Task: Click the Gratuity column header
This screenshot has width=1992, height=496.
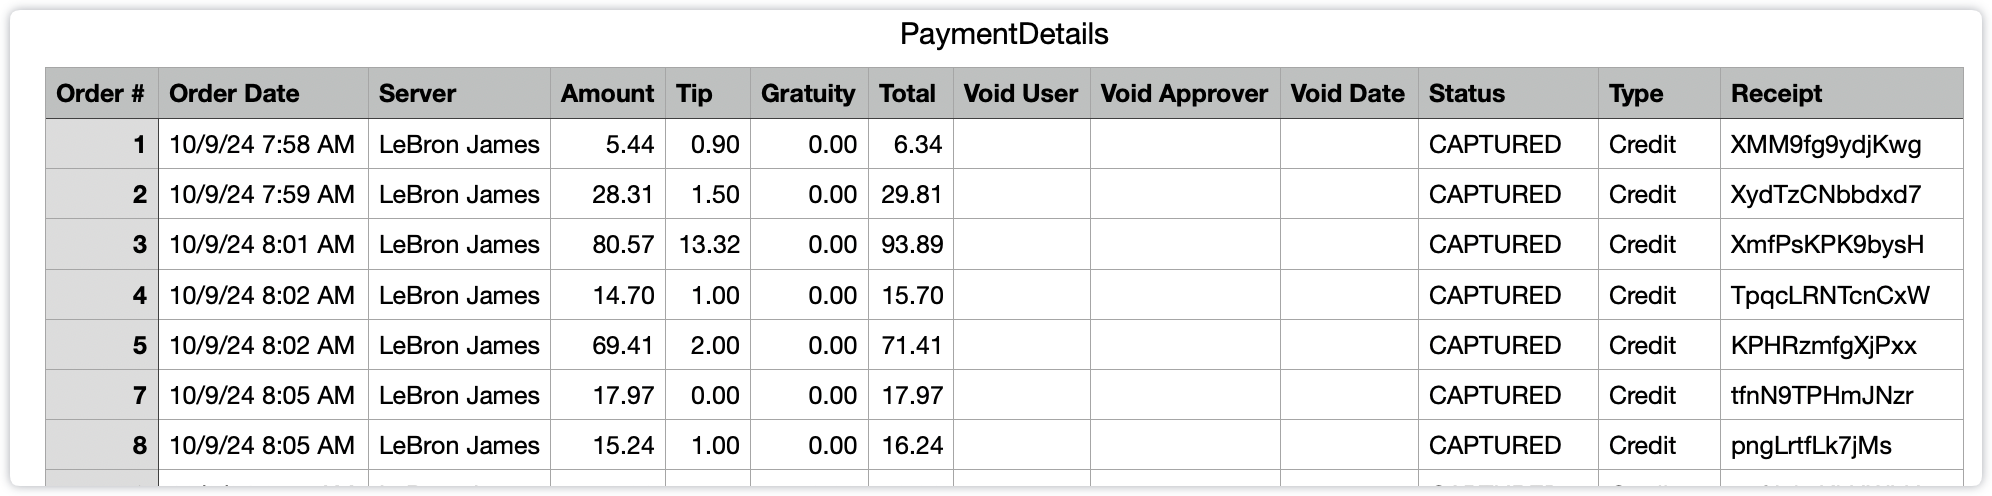Action: tap(808, 94)
